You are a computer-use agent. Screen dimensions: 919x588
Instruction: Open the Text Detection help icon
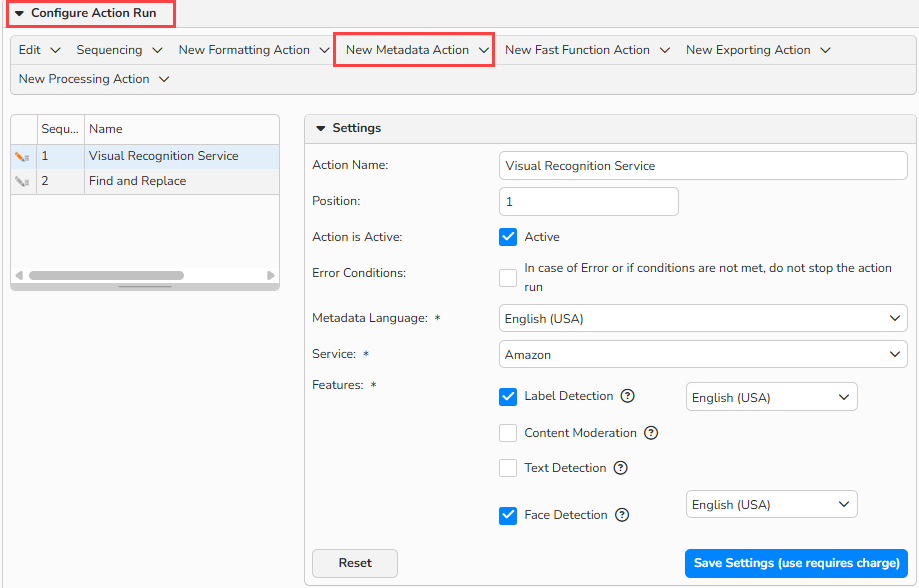point(621,468)
